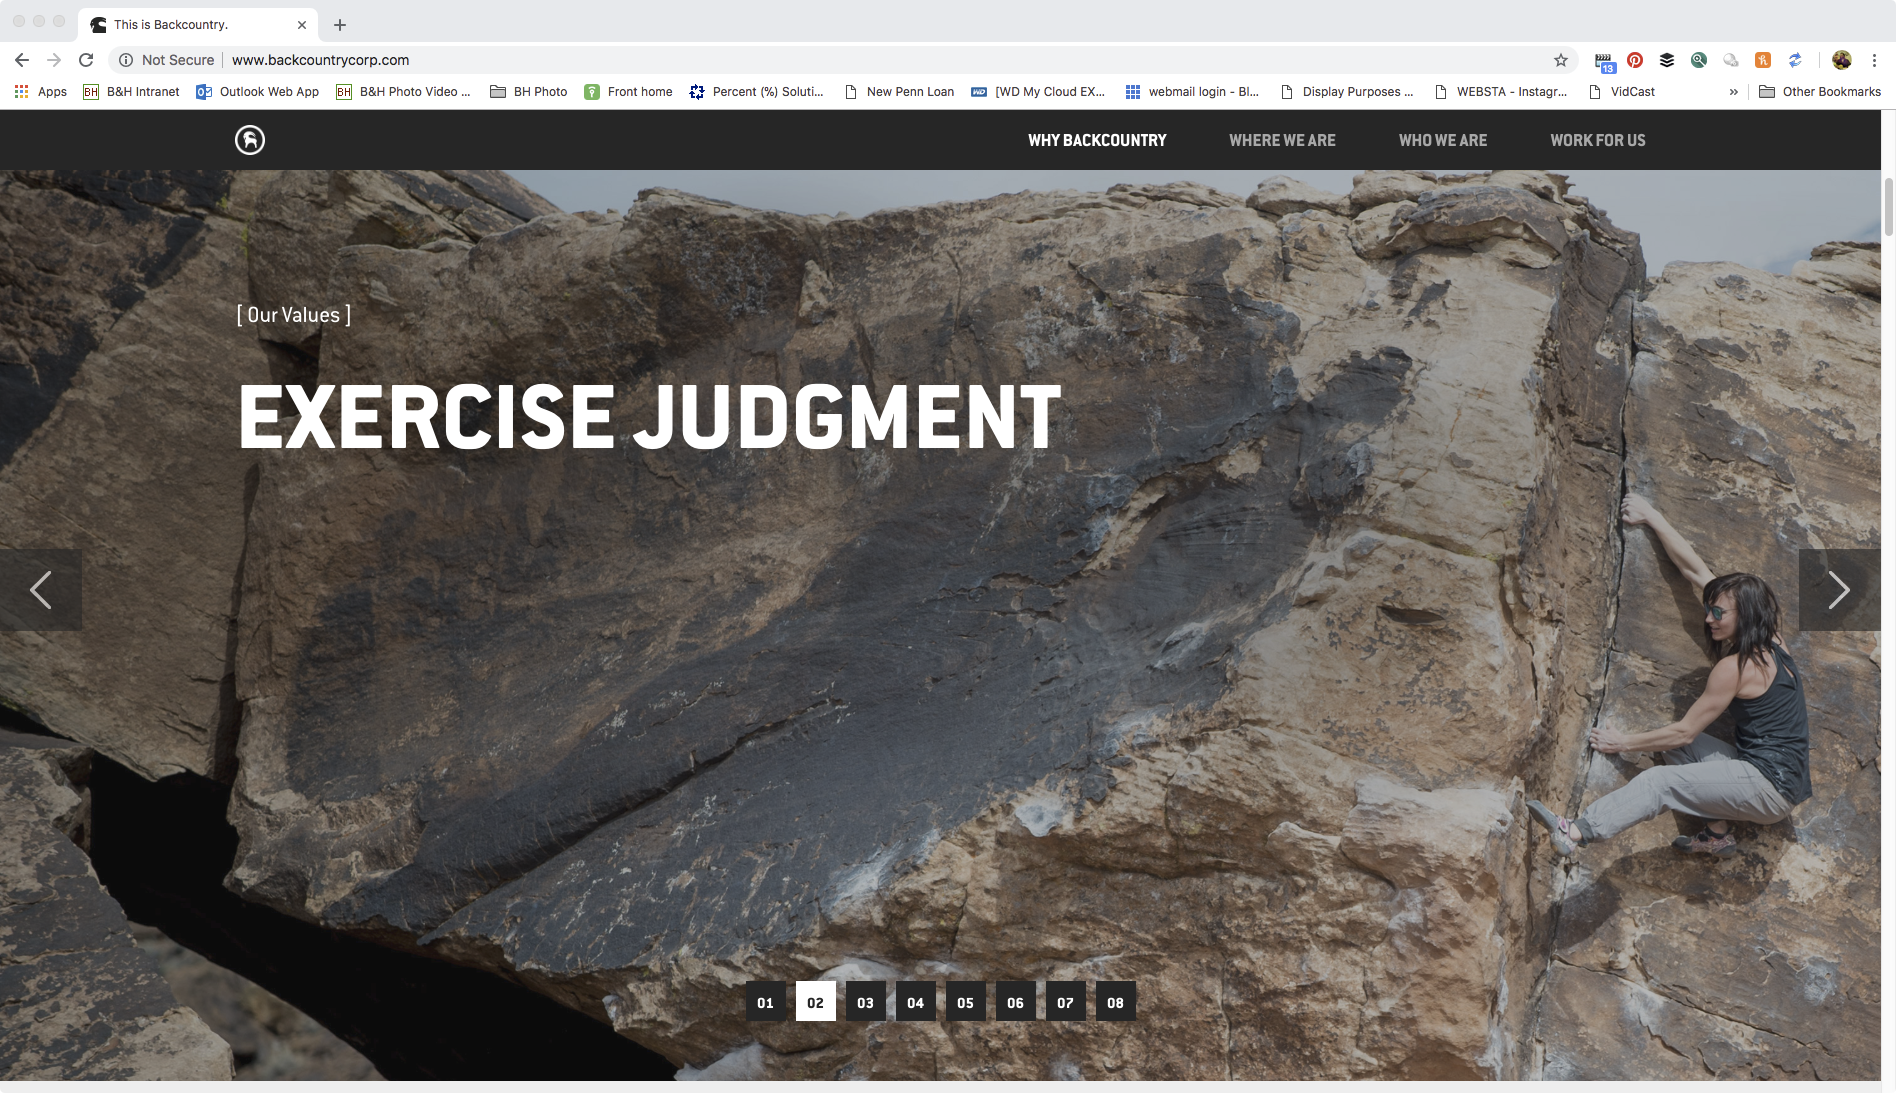Image resolution: width=1896 pixels, height=1093 pixels.
Task: Click the Our Values bracket label
Action: (x=294, y=315)
